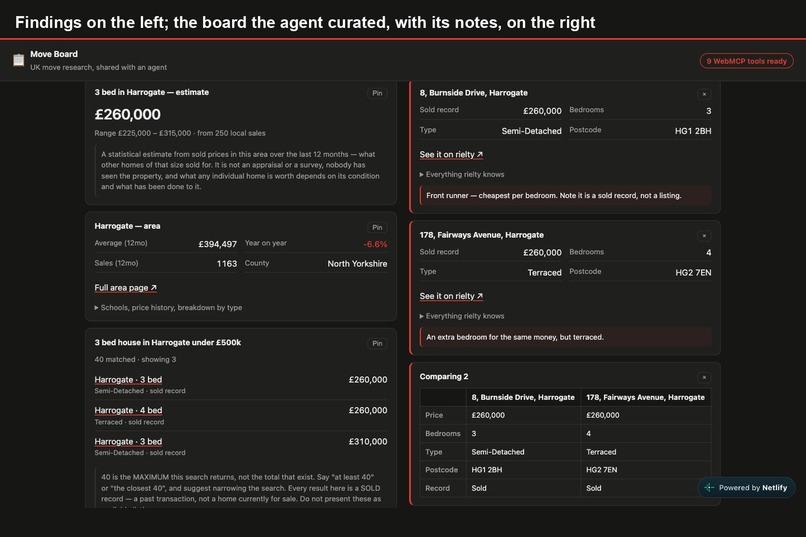
Task: Open the 9 WebMCP tools ready badge
Action: (746, 61)
